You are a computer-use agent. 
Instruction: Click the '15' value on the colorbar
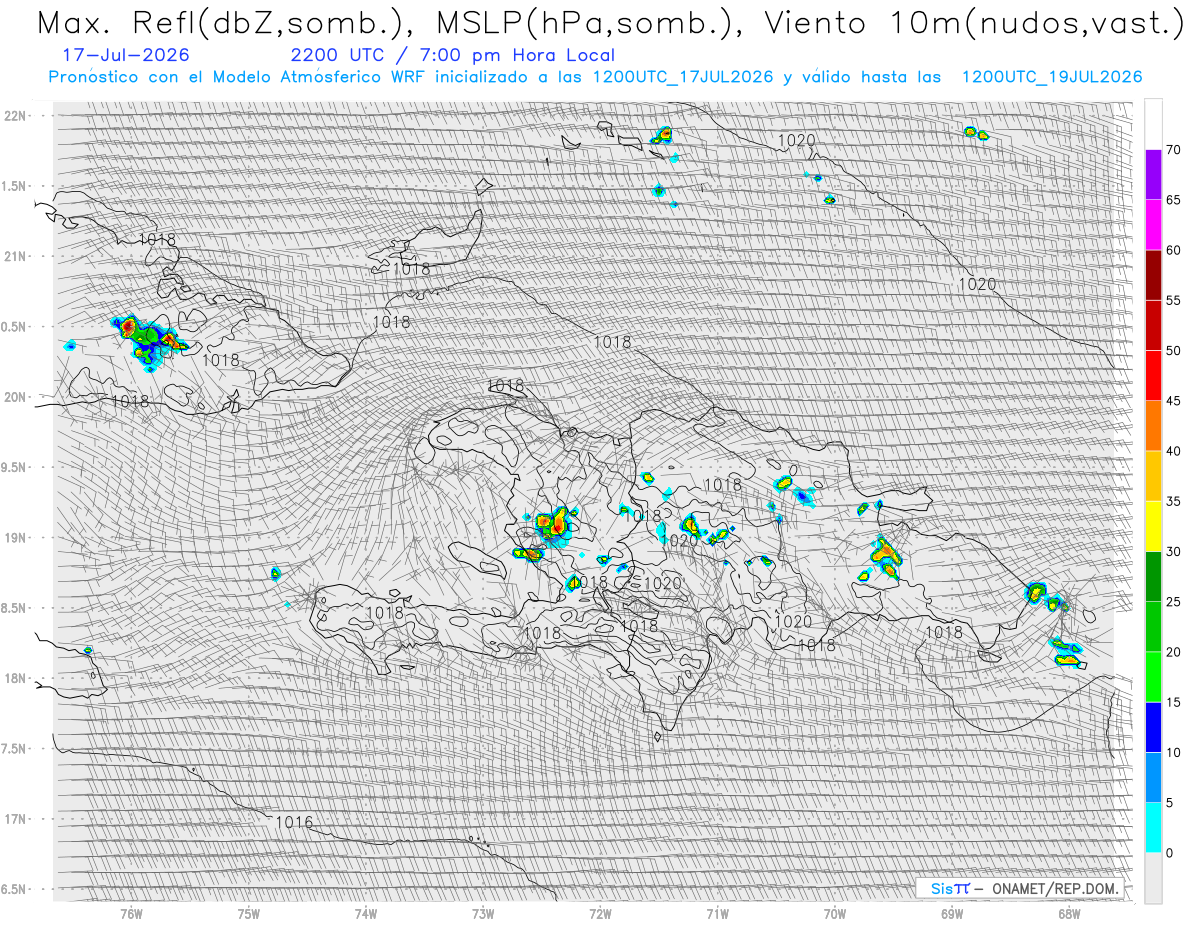click(1173, 702)
